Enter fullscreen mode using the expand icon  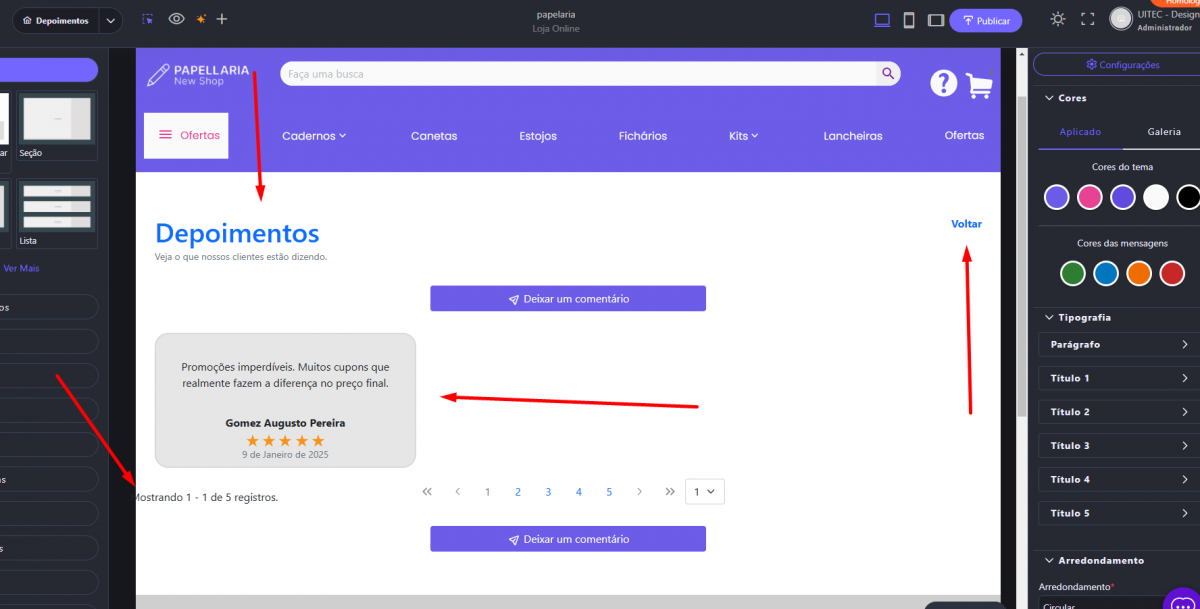click(x=1088, y=19)
